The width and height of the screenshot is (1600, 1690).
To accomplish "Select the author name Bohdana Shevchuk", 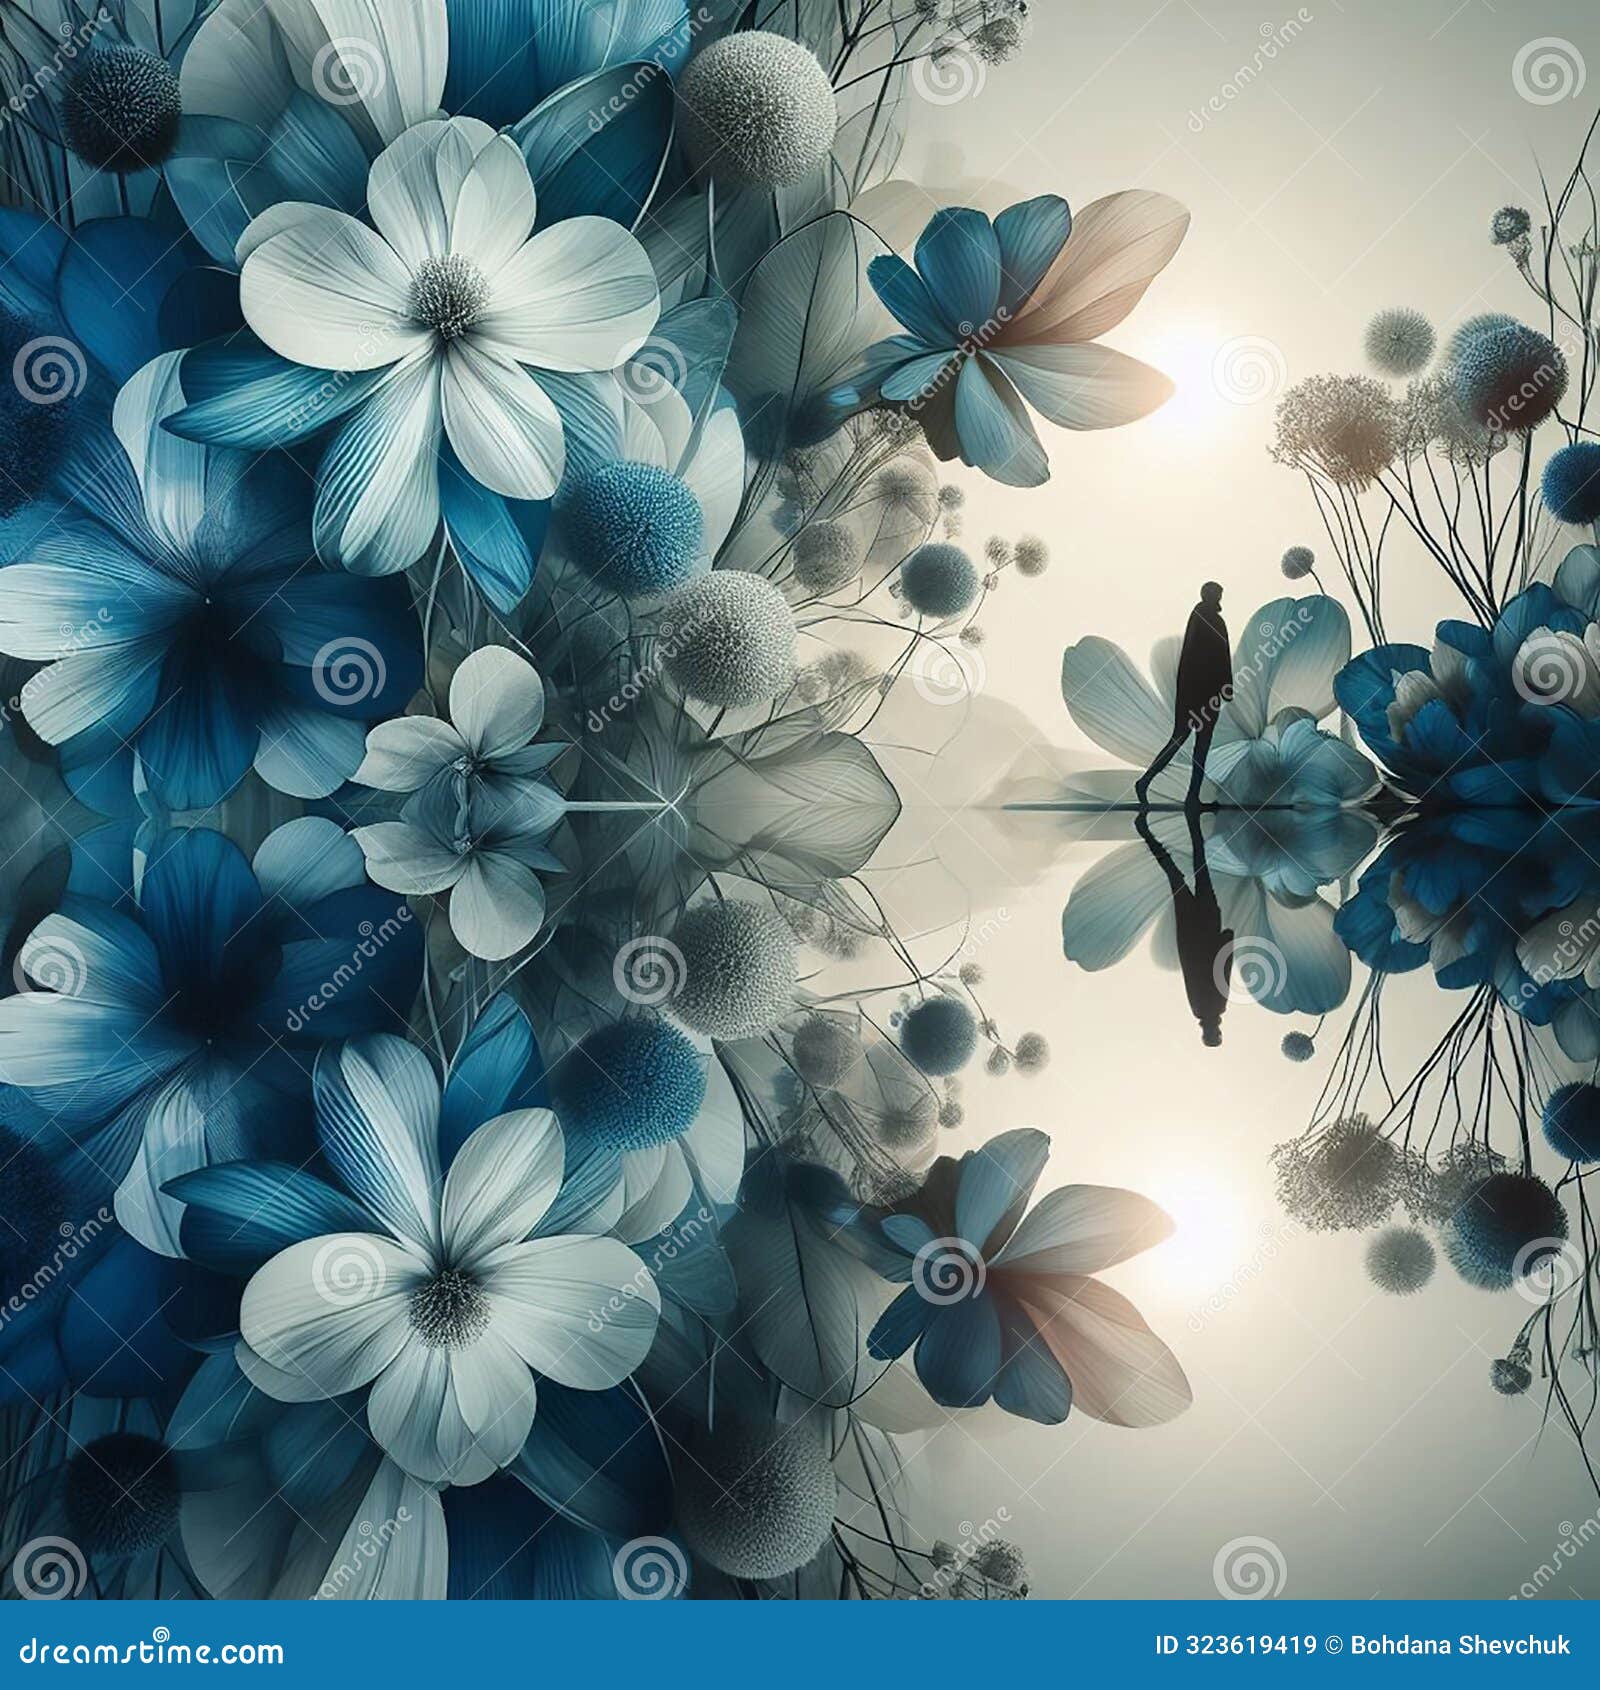I will [1460, 1642].
